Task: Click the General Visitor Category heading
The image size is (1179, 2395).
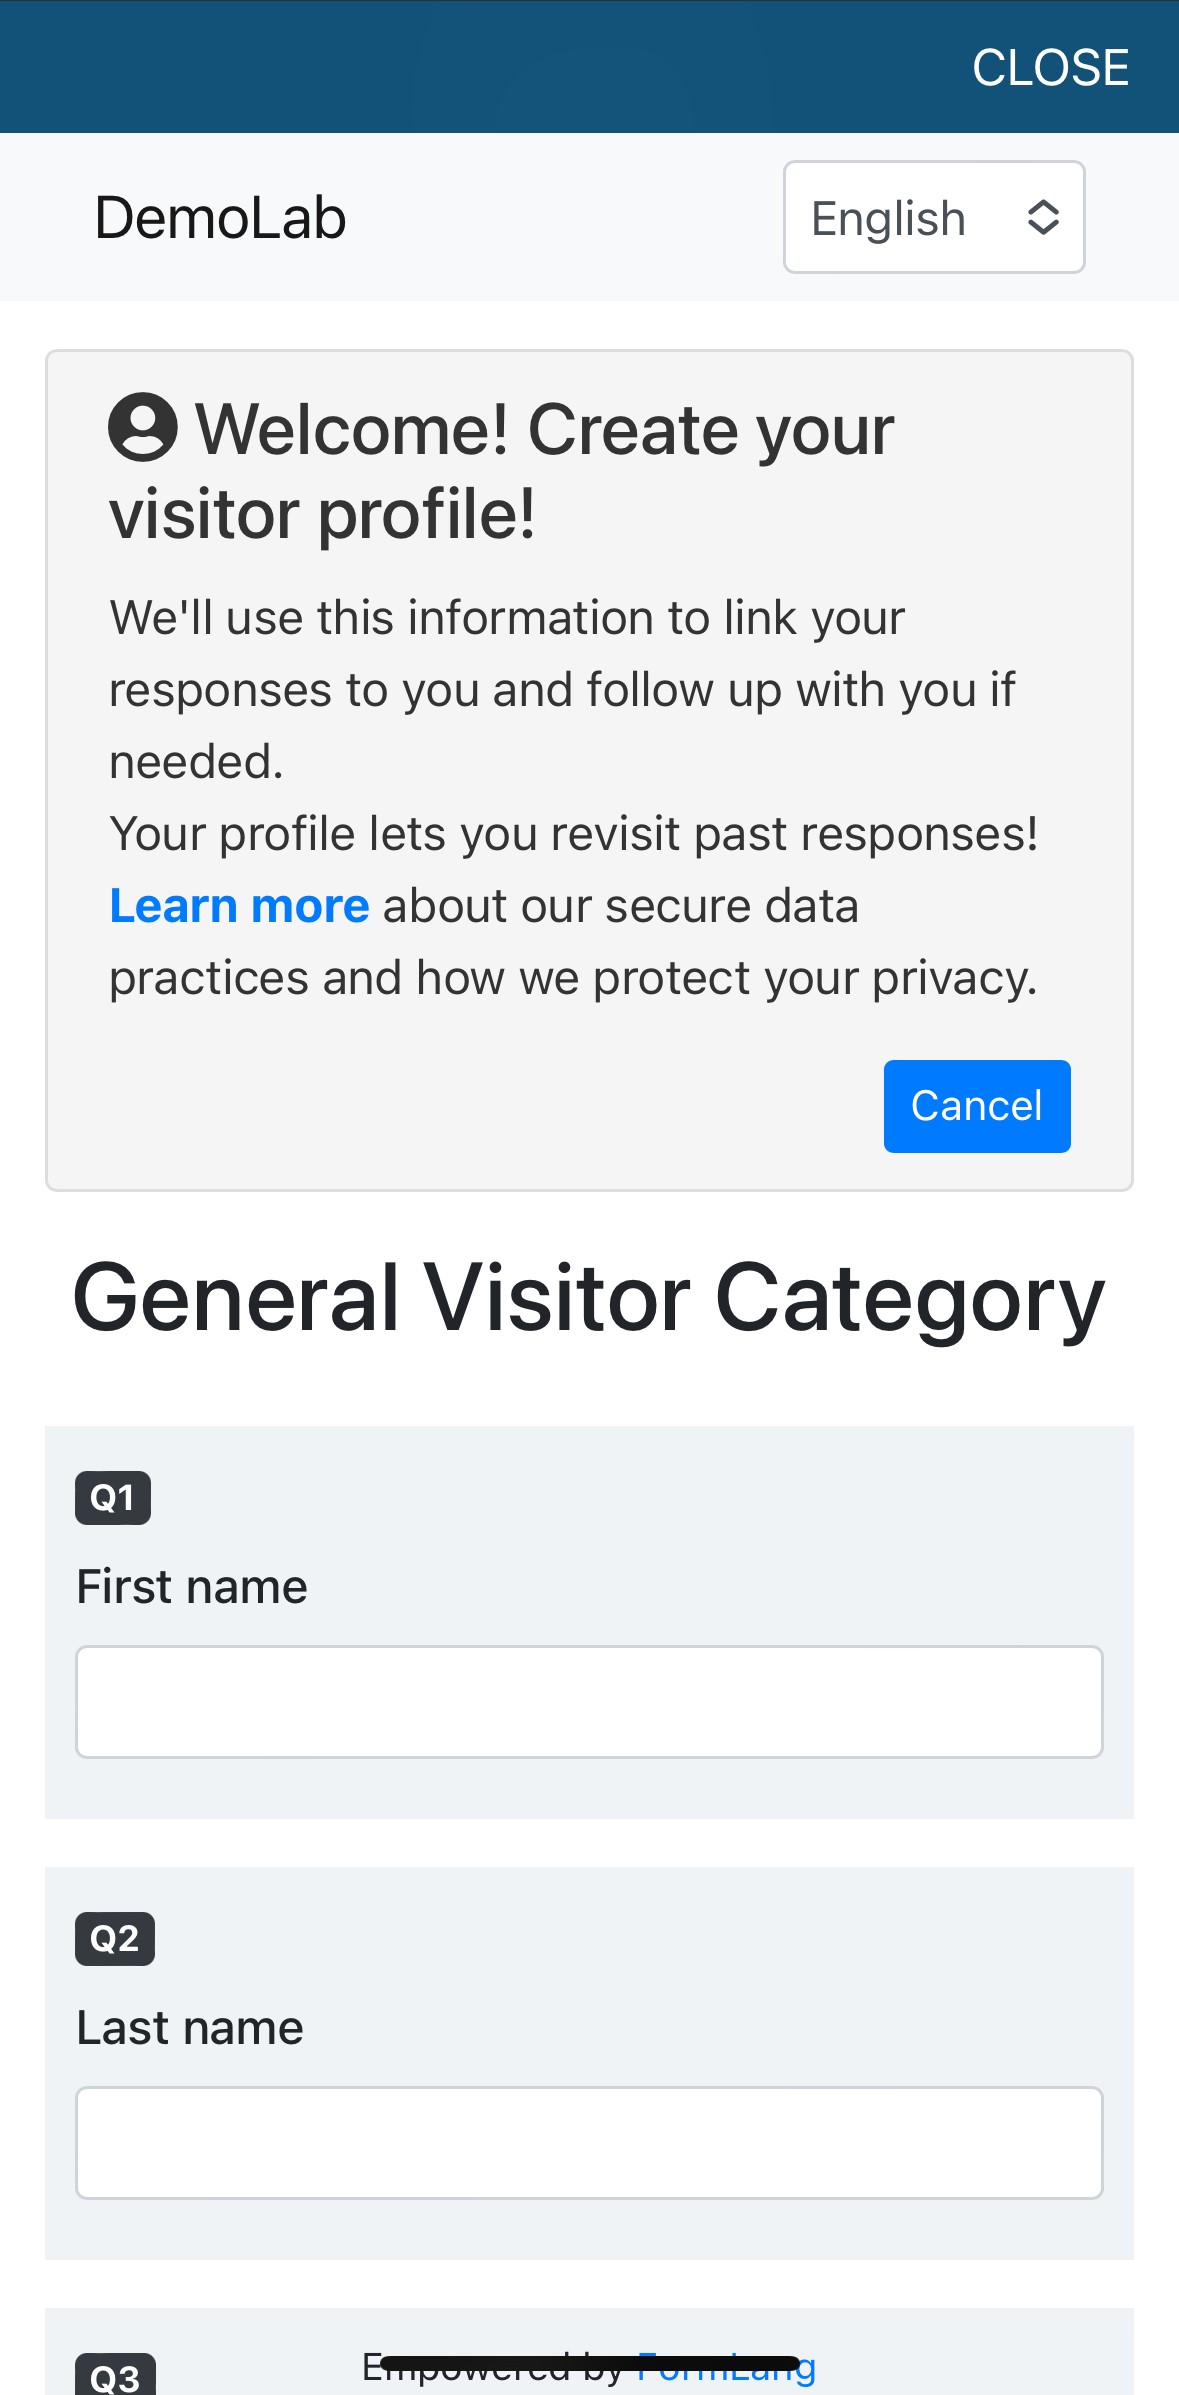Action: (589, 1298)
